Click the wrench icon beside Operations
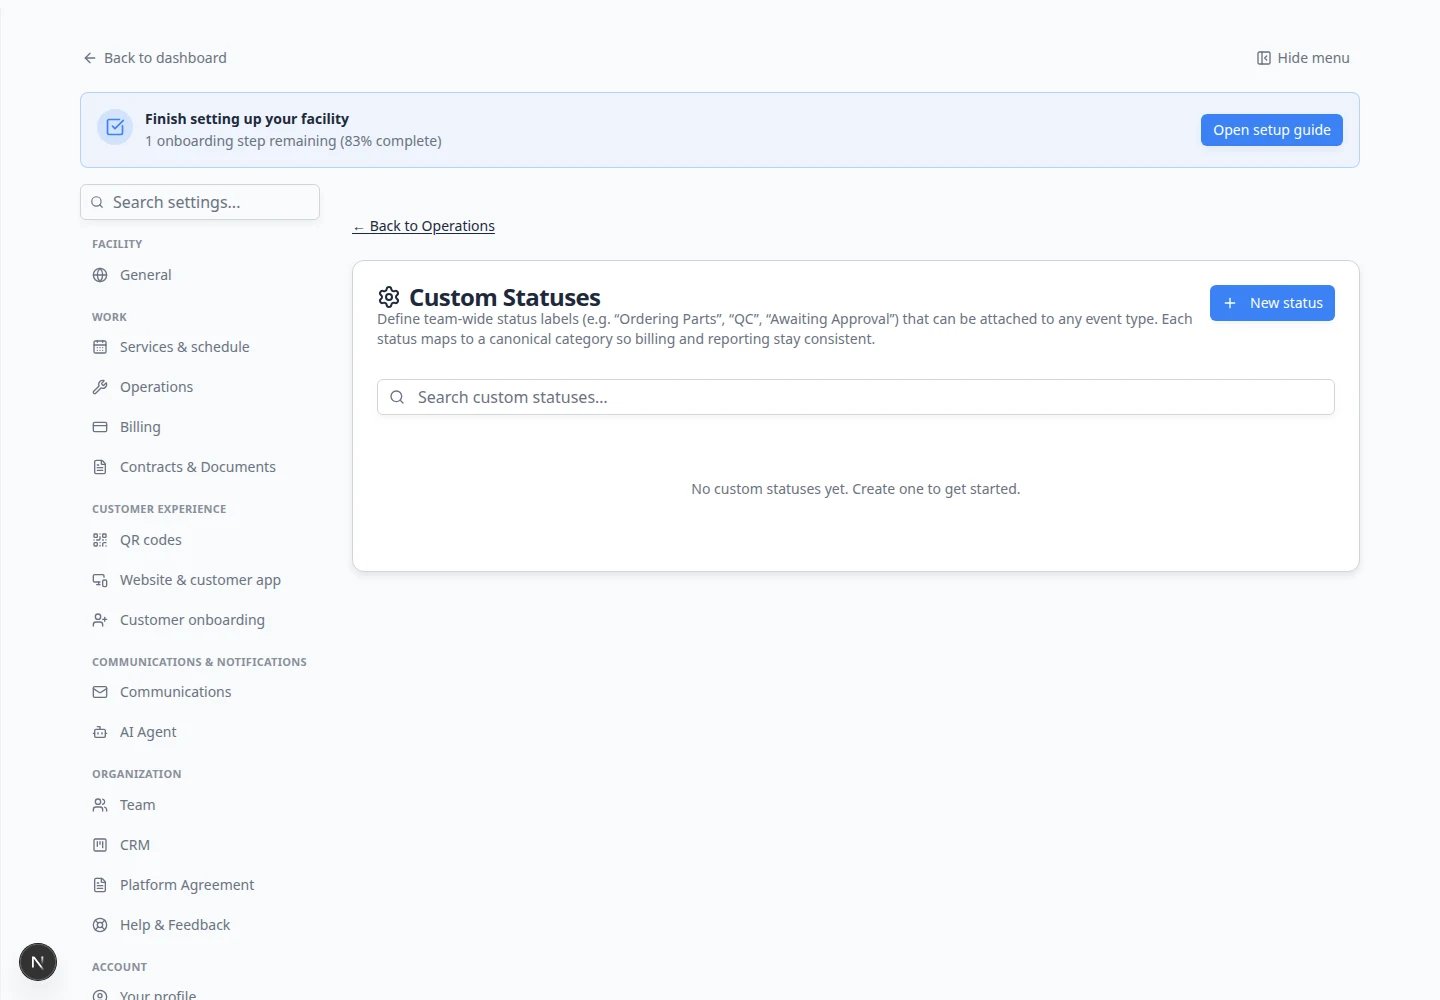Image resolution: width=1440 pixels, height=1000 pixels. (100, 387)
